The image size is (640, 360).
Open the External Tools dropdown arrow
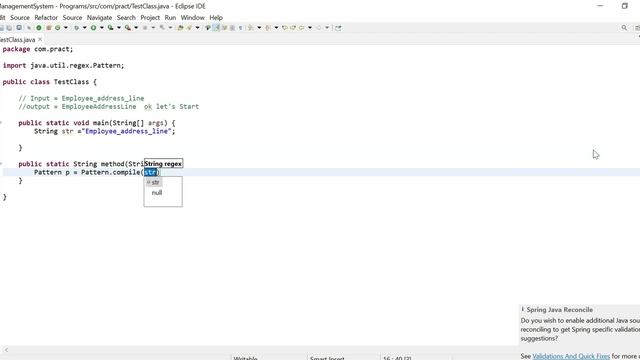coord(136,28)
